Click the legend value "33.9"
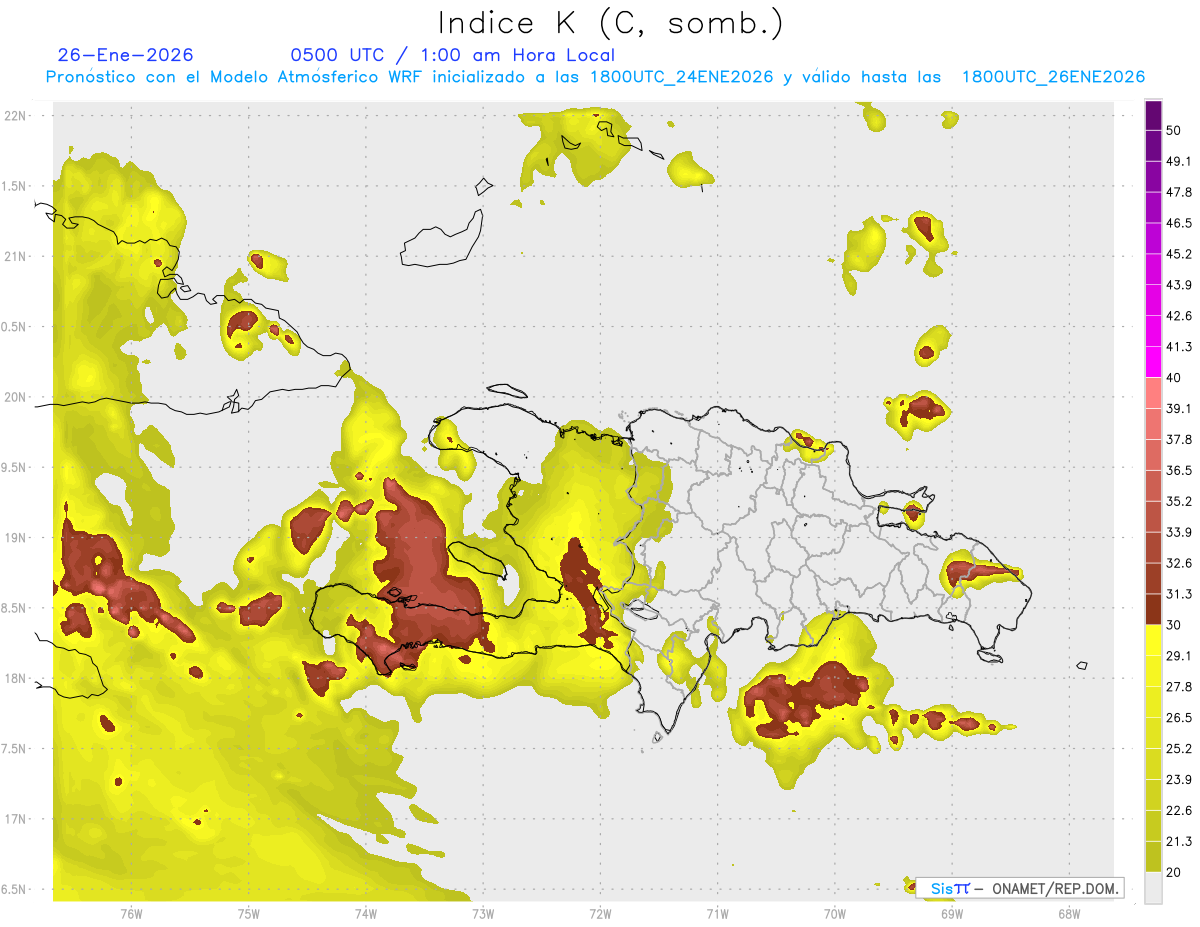The height and width of the screenshot is (927, 1200). tap(1179, 532)
